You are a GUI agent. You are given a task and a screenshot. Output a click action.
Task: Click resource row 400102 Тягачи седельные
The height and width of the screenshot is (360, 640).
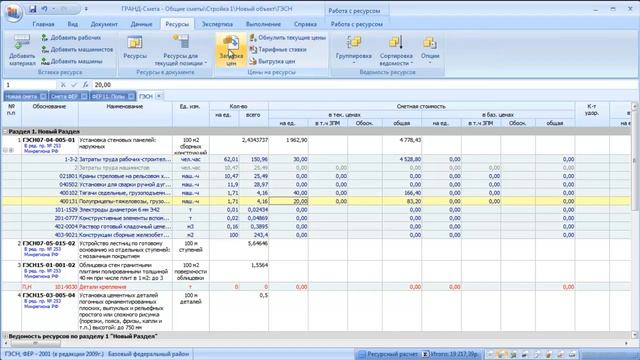(x=318, y=193)
